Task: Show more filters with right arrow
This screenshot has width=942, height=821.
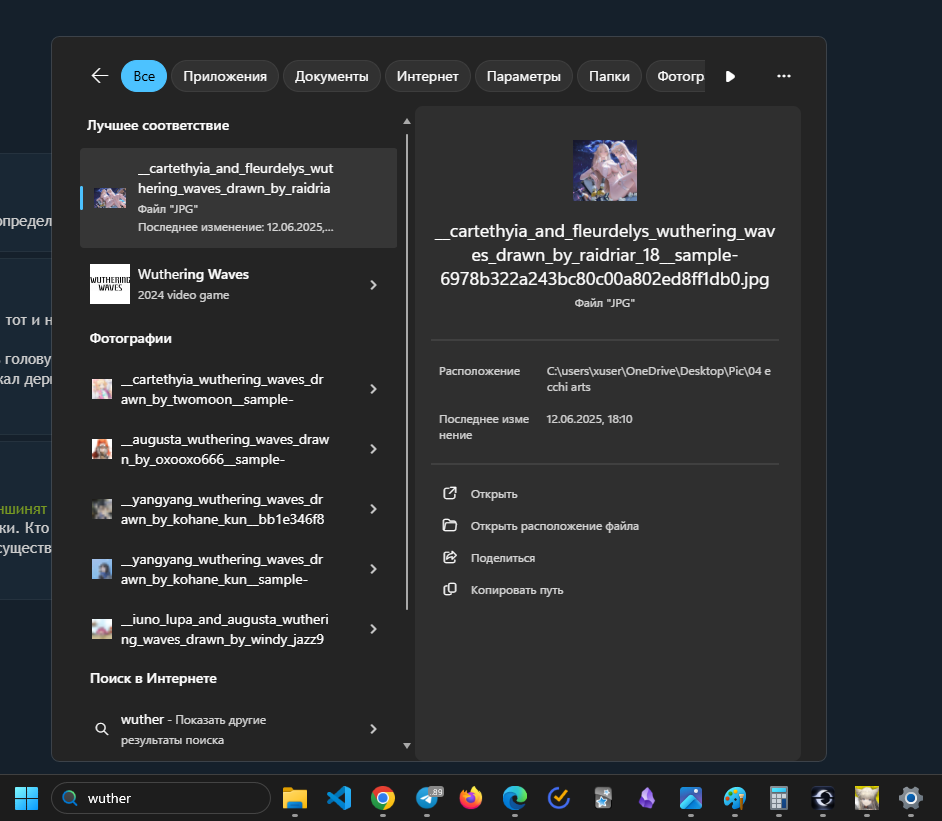Action: coord(730,76)
